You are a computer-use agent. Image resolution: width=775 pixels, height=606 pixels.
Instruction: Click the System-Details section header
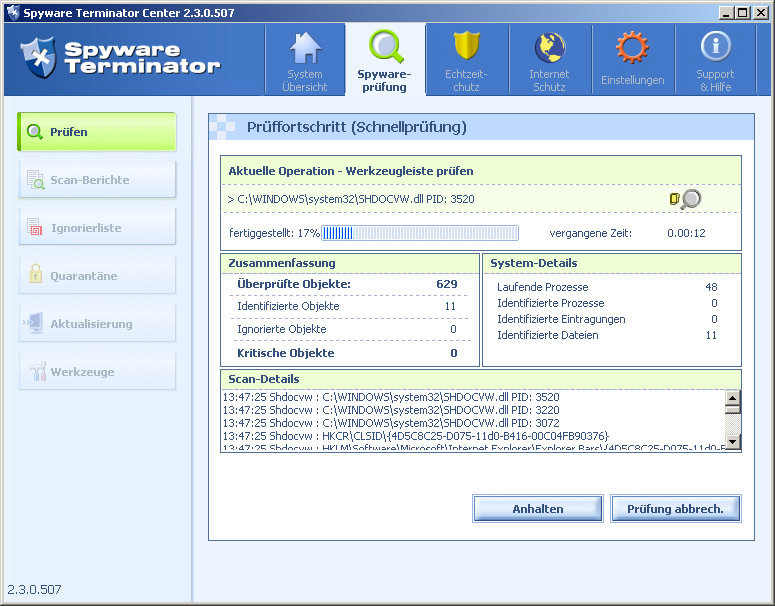[533, 263]
